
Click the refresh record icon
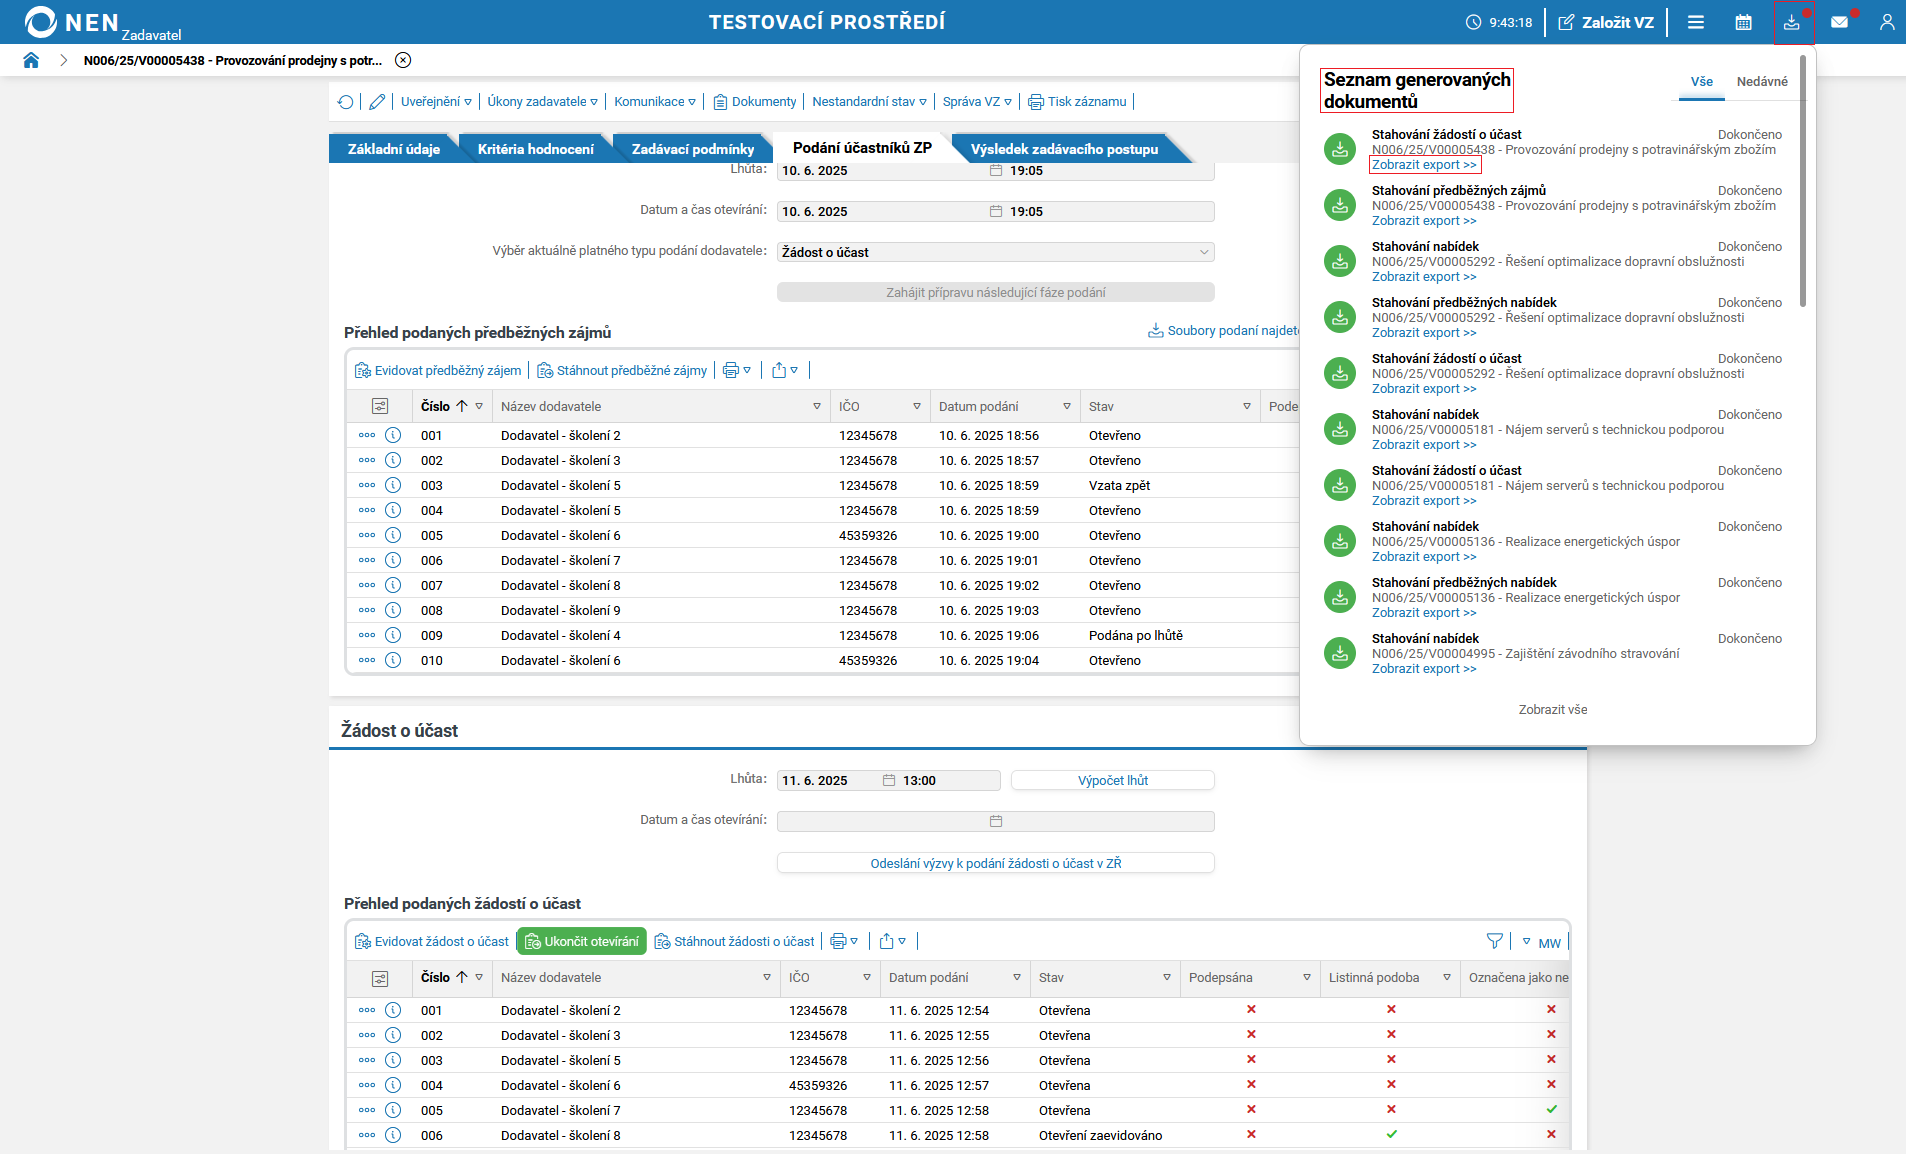click(346, 102)
